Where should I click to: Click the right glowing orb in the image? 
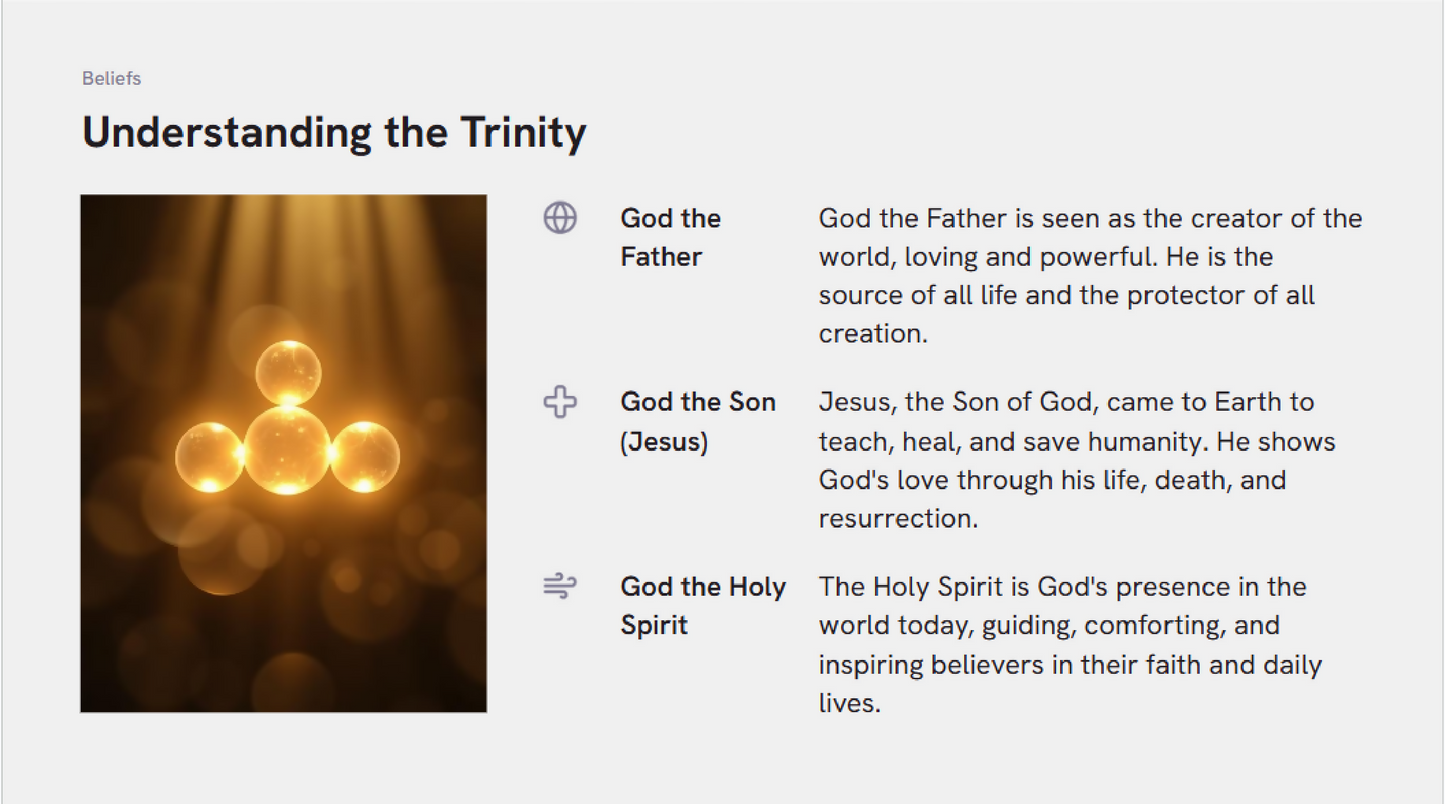point(365,457)
